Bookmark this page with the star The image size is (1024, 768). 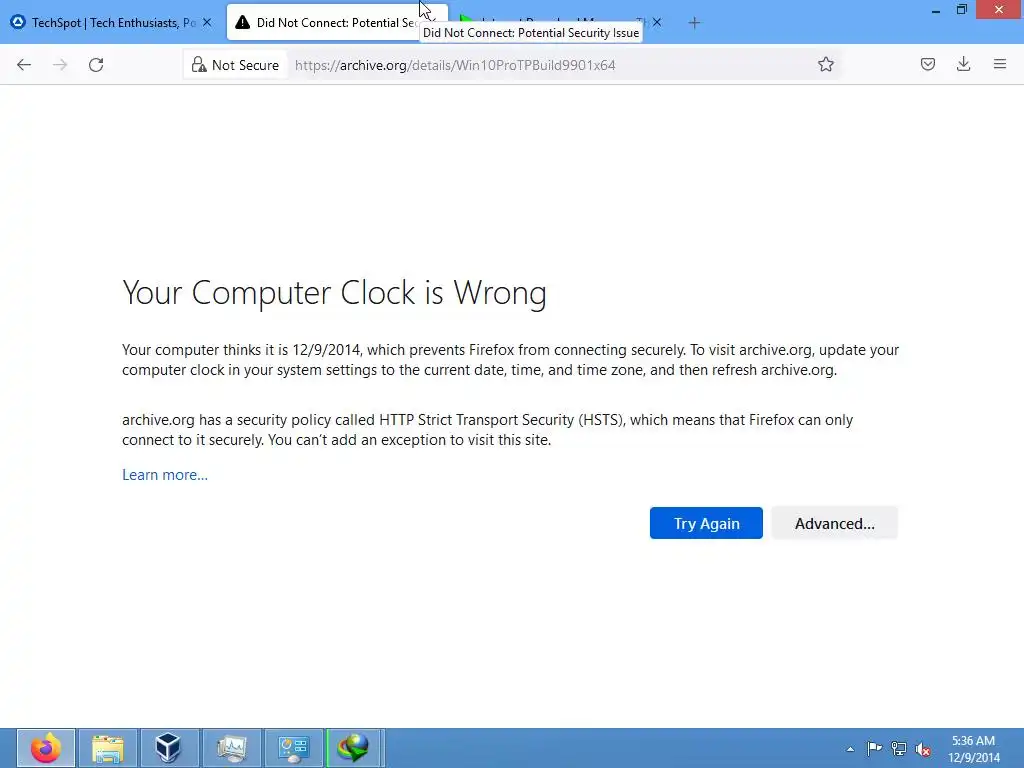pos(825,65)
